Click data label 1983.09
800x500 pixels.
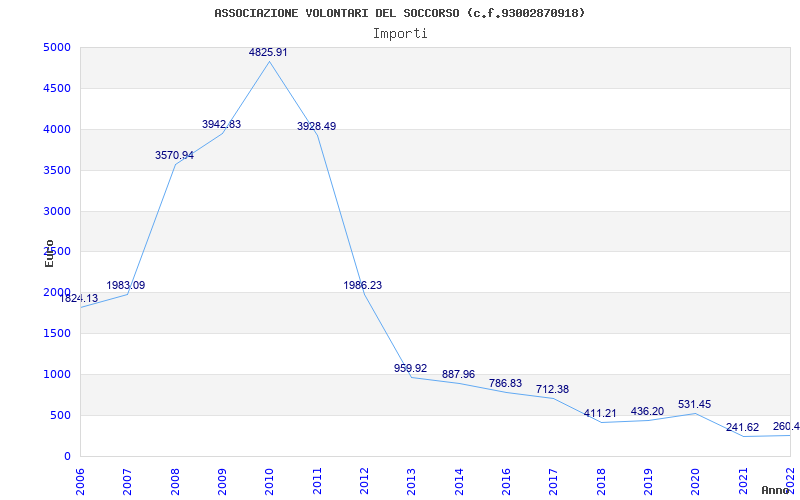pyautogui.click(x=126, y=285)
